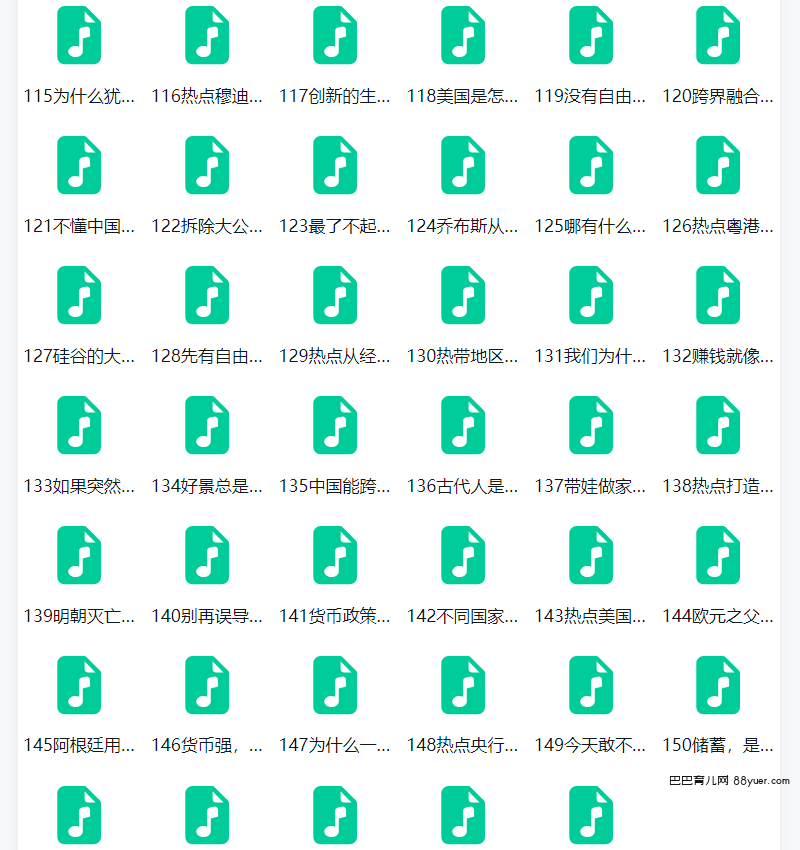Open audio file icon for 115为什么犹

click(79, 35)
